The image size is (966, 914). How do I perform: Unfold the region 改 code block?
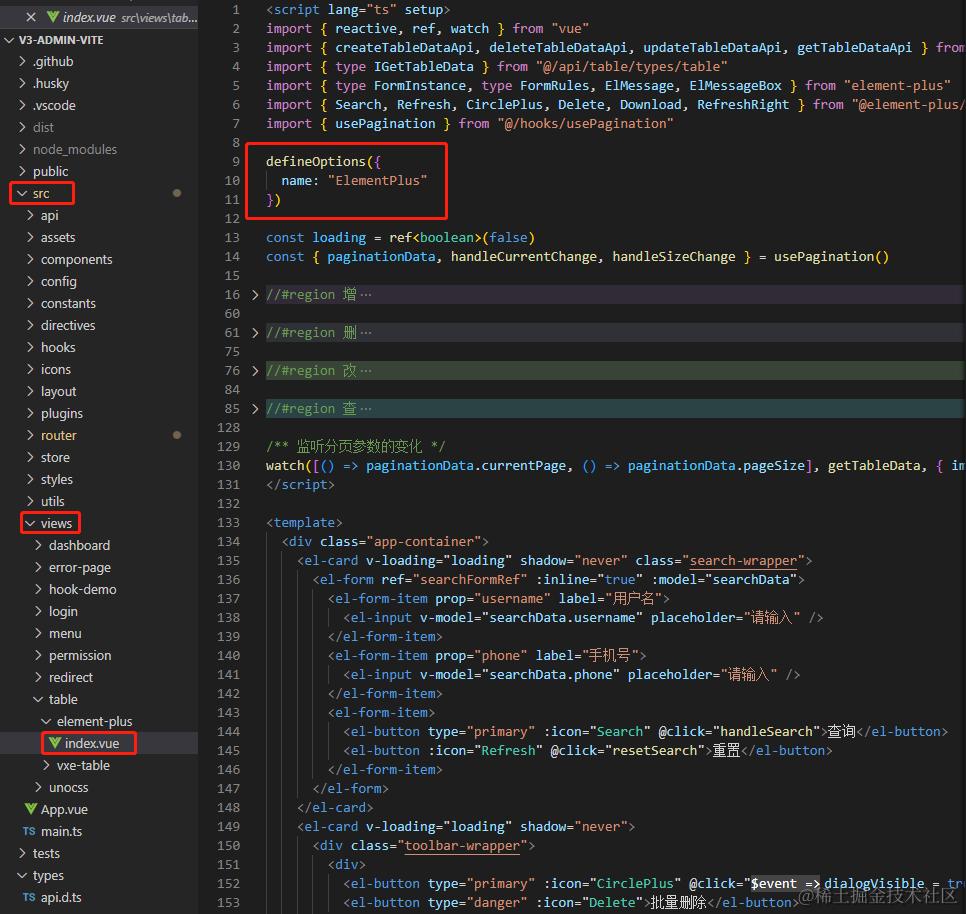pyautogui.click(x=255, y=371)
